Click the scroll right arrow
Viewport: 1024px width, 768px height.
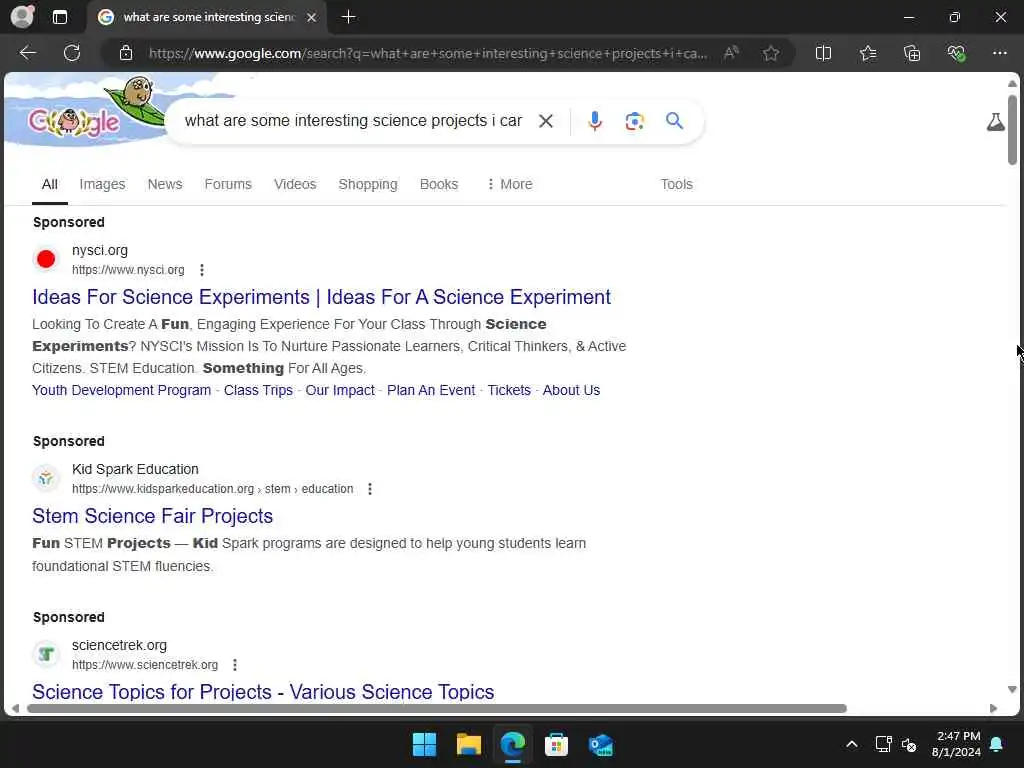(x=993, y=709)
